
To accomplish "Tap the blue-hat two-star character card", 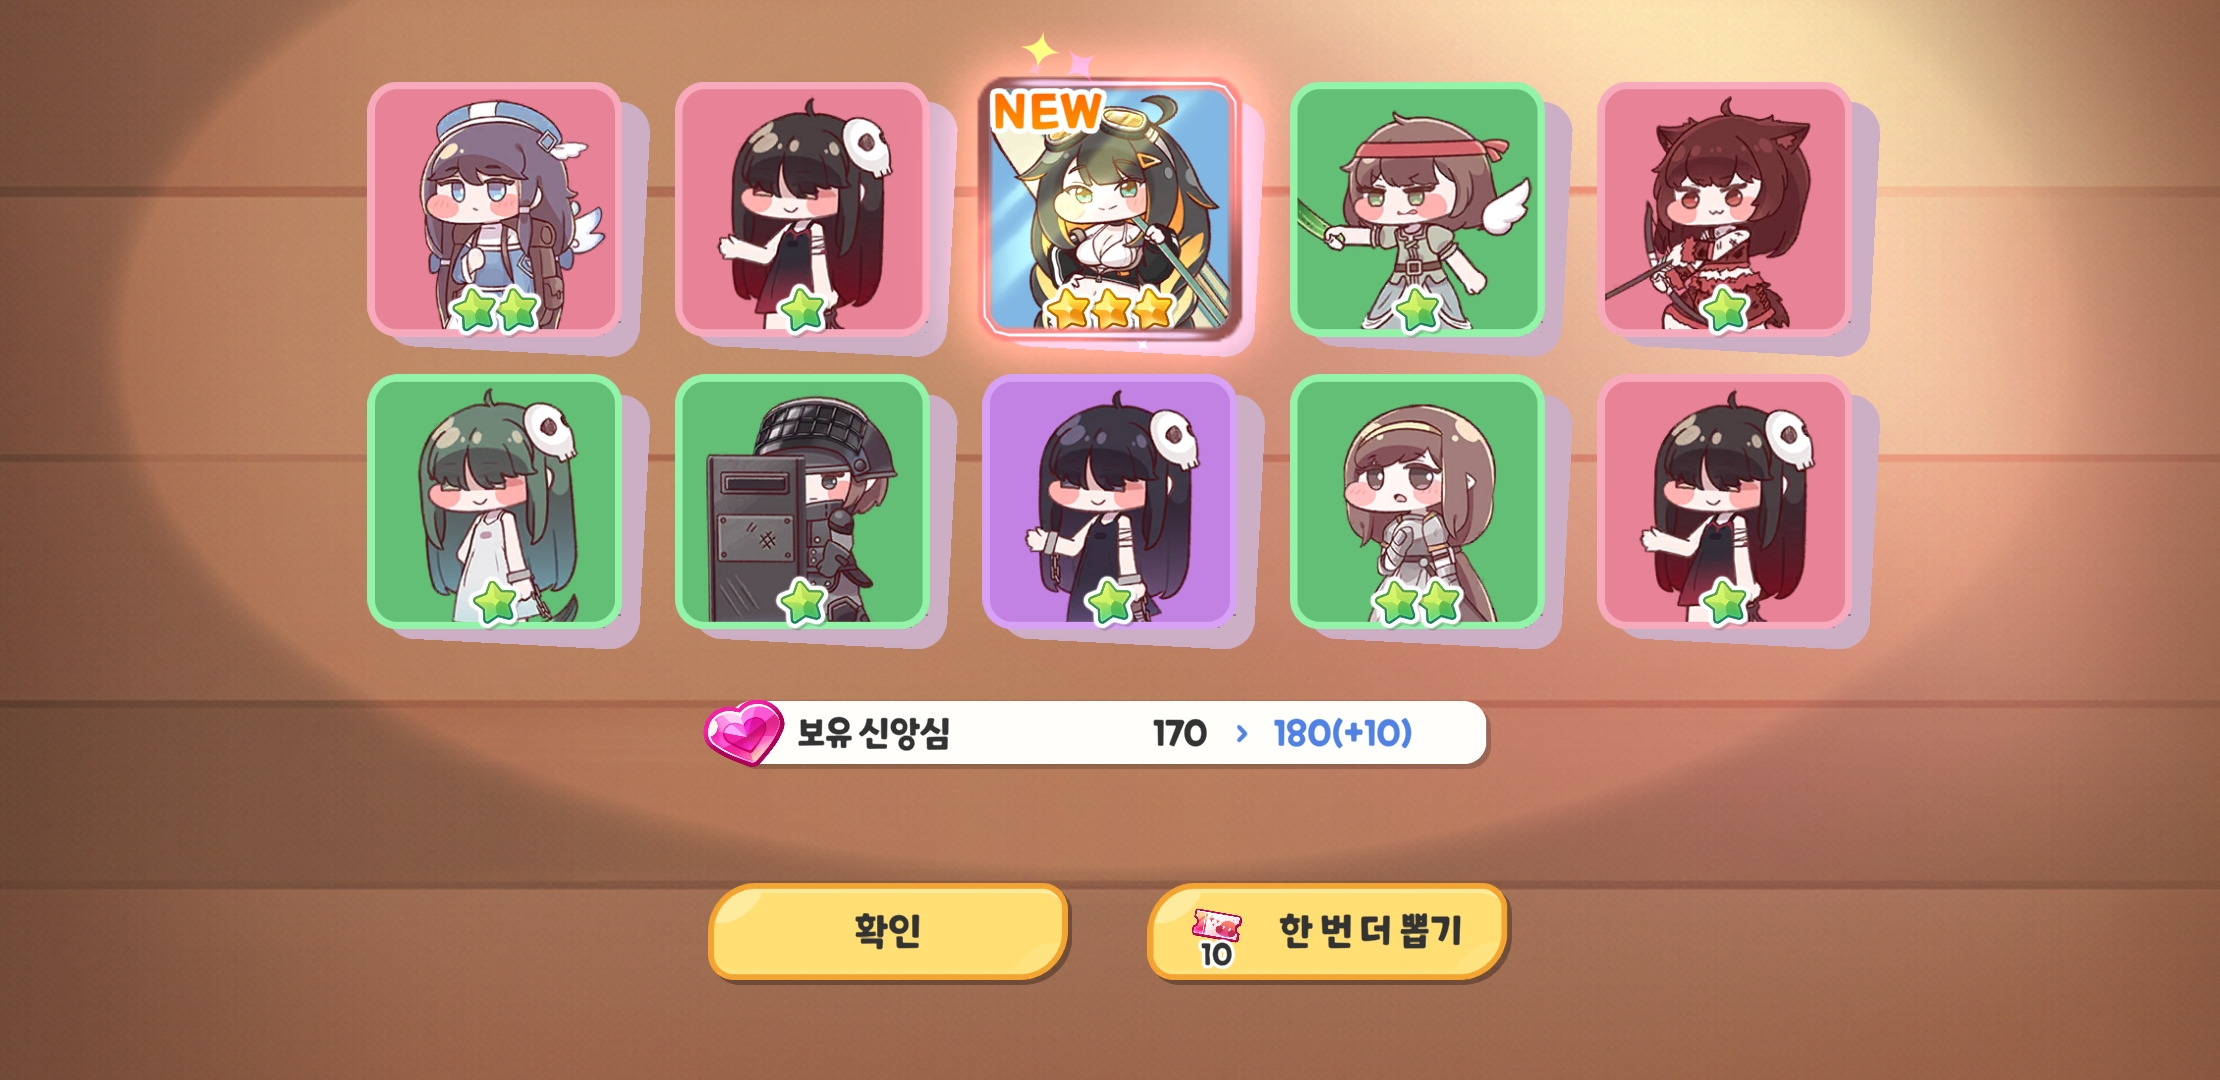I will click(495, 210).
